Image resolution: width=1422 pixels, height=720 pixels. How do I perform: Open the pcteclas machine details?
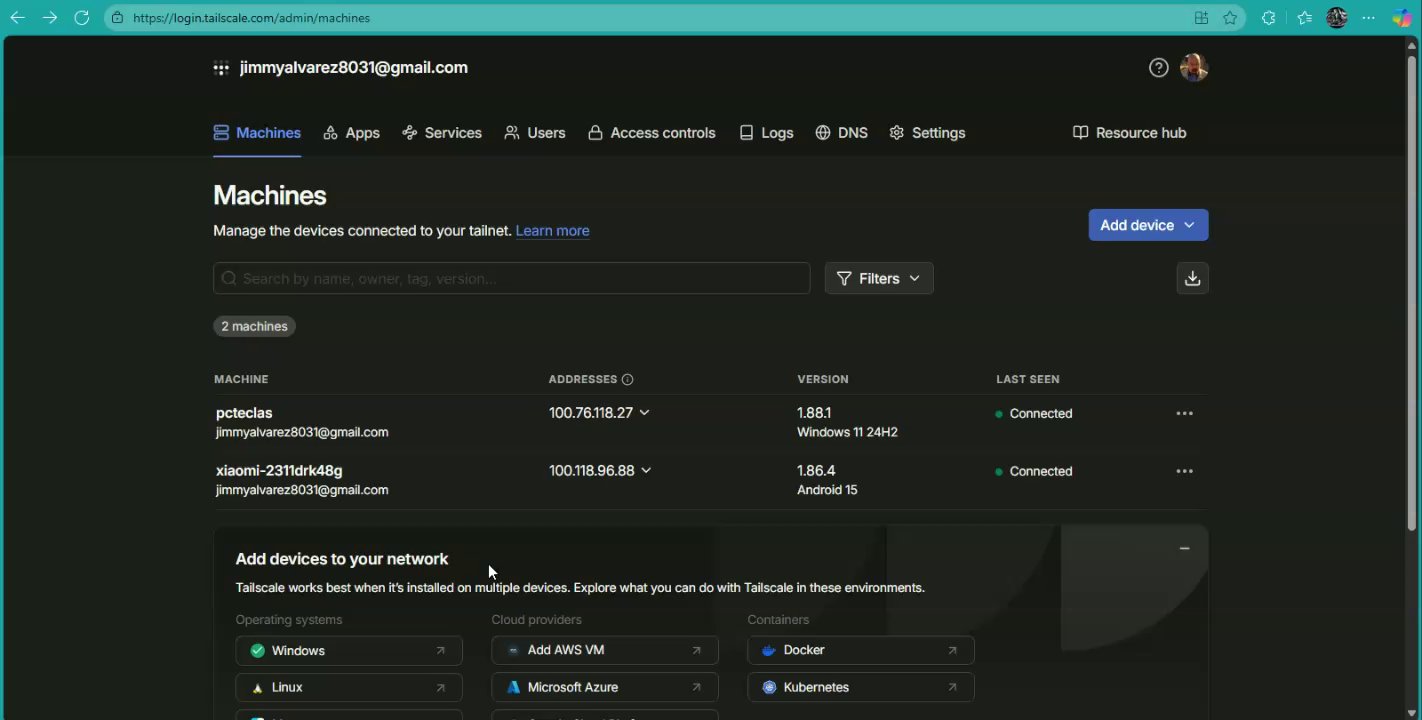(x=244, y=413)
